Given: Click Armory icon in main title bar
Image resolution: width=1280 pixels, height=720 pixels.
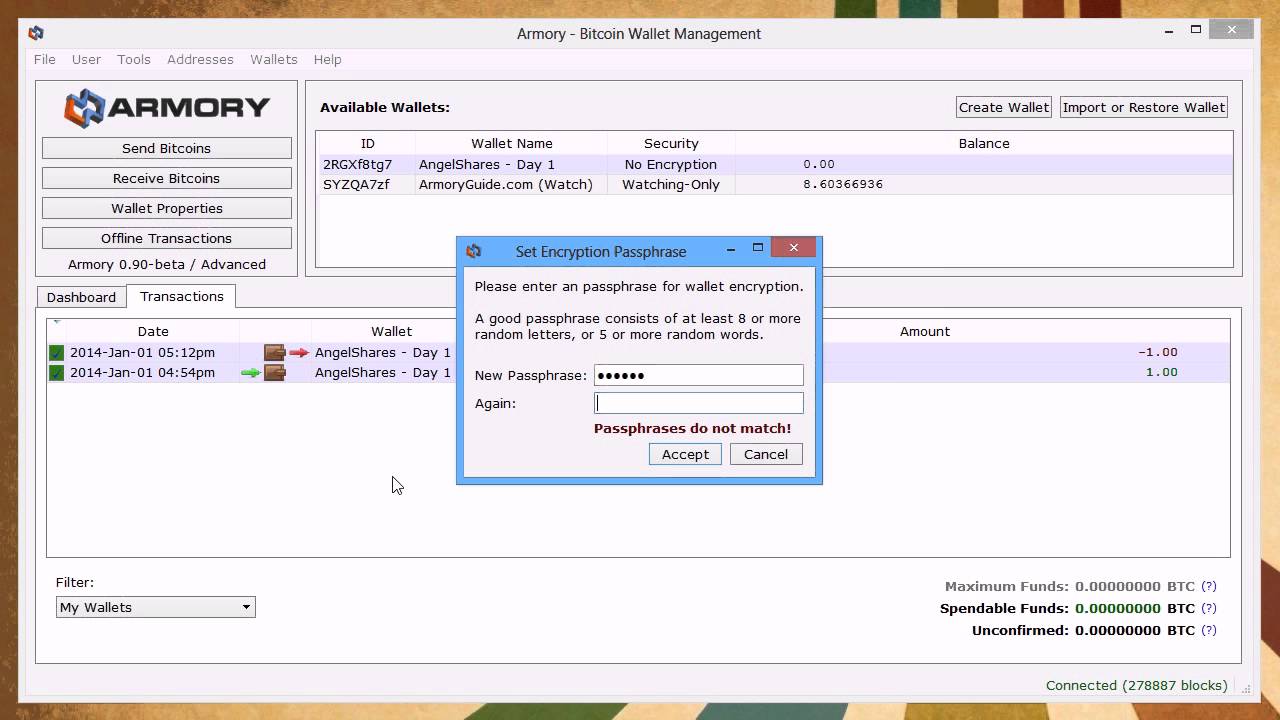Looking at the screenshot, I should (x=36, y=33).
